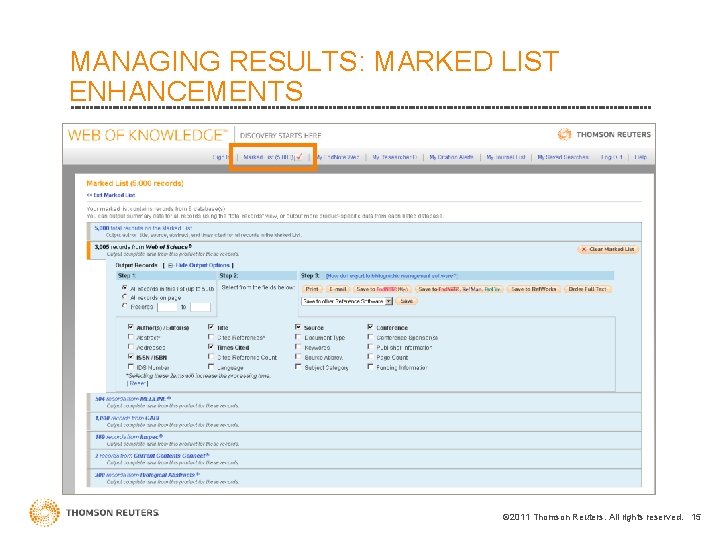
Task: Select the Records range radio button
Action: click(x=124, y=306)
